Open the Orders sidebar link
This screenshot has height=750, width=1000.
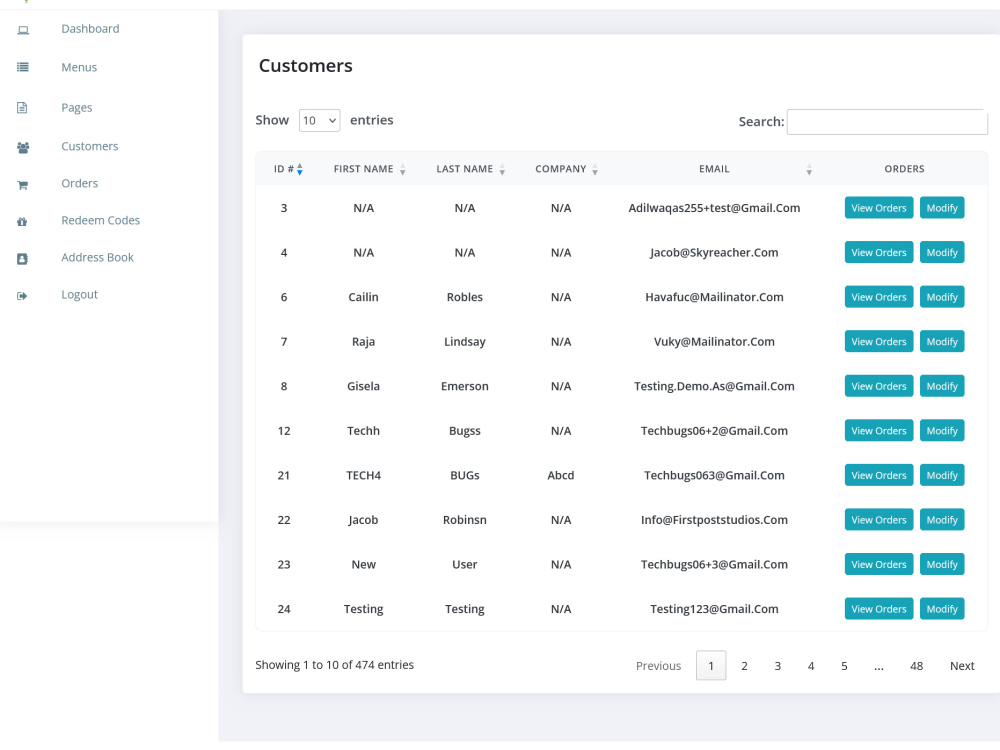pyautogui.click(x=80, y=183)
